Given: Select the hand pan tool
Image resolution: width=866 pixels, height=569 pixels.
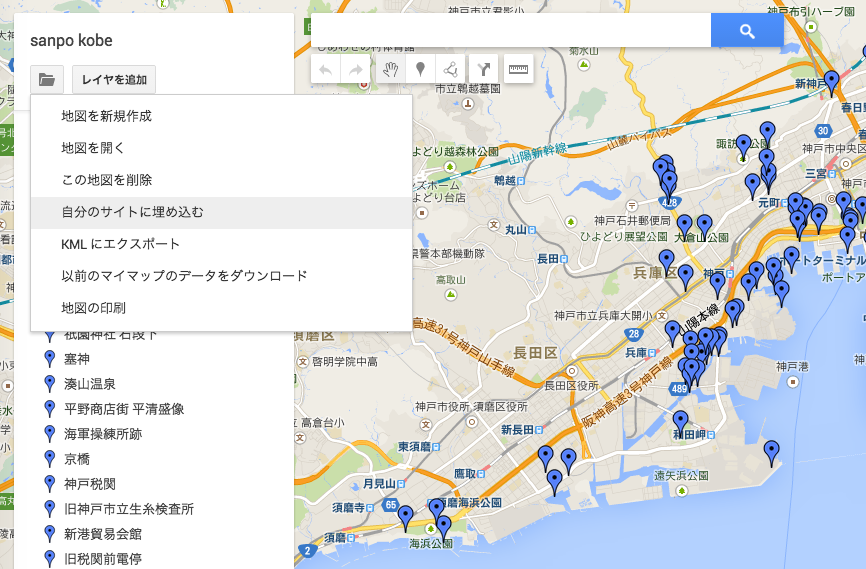Looking at the screenshot, I should click(x=390, y=69).
